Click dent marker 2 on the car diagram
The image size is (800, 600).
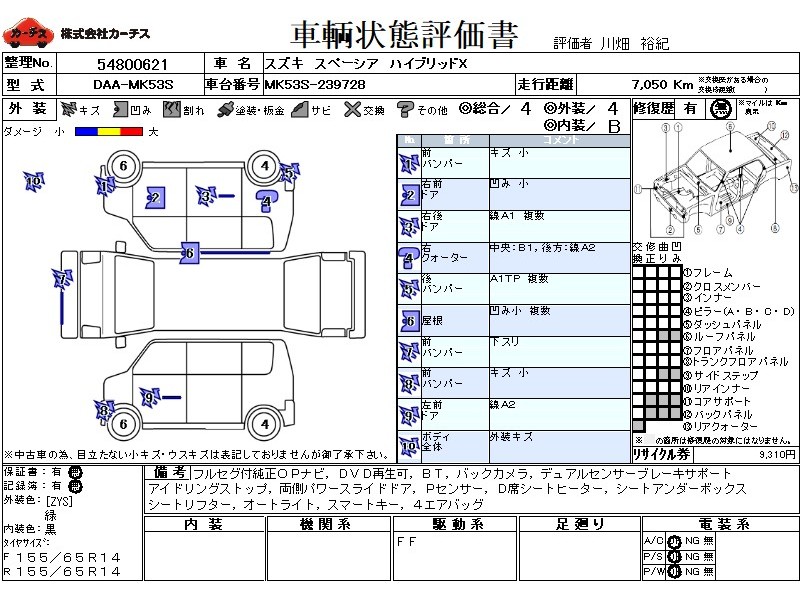(x=155, y=197)
